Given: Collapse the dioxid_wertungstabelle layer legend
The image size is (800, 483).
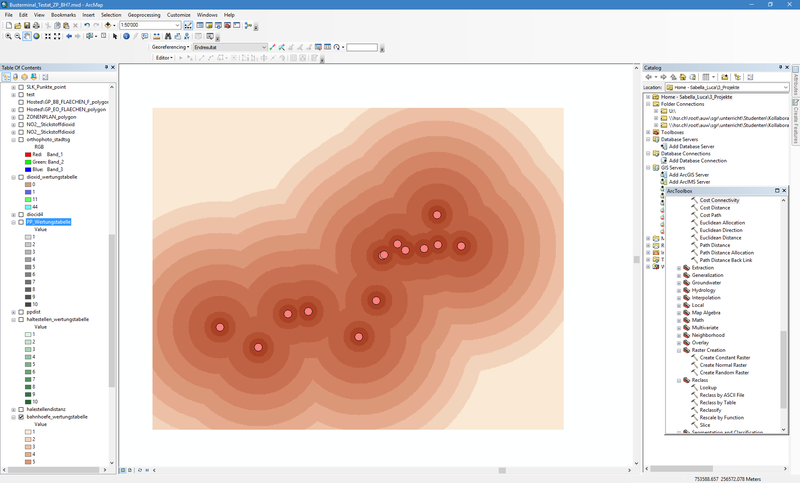Looking at the screenshot, I should pyautogui.click(x=14, y=176).
